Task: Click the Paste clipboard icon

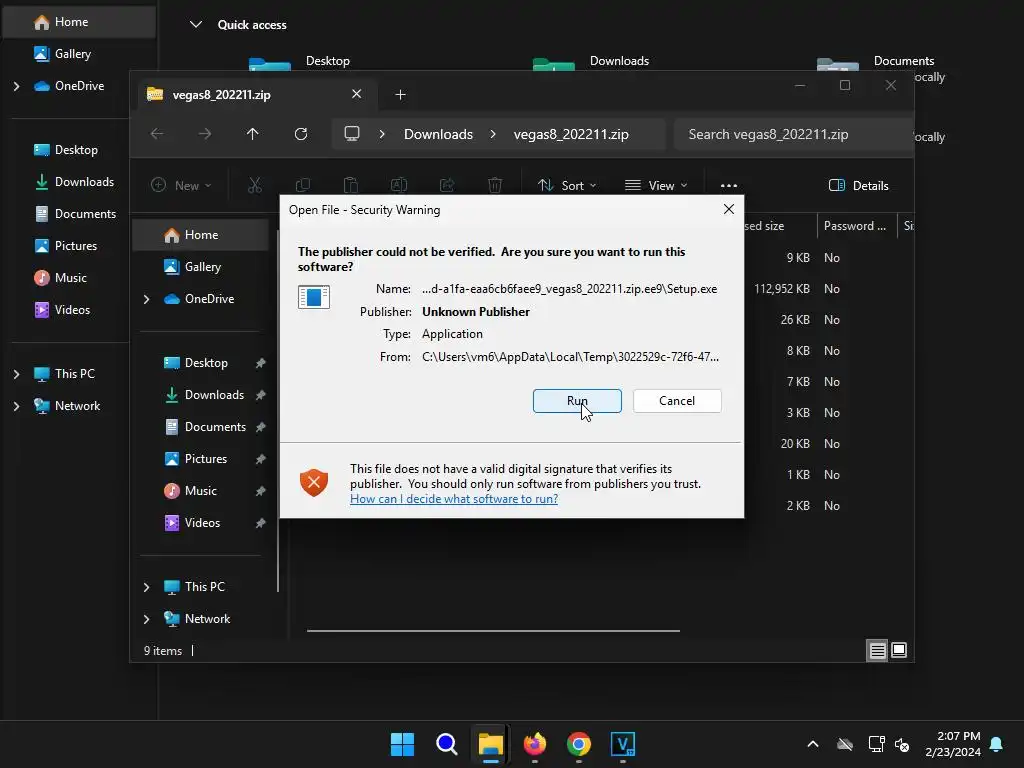Action: pyautogui.click(x=351, y=185)
